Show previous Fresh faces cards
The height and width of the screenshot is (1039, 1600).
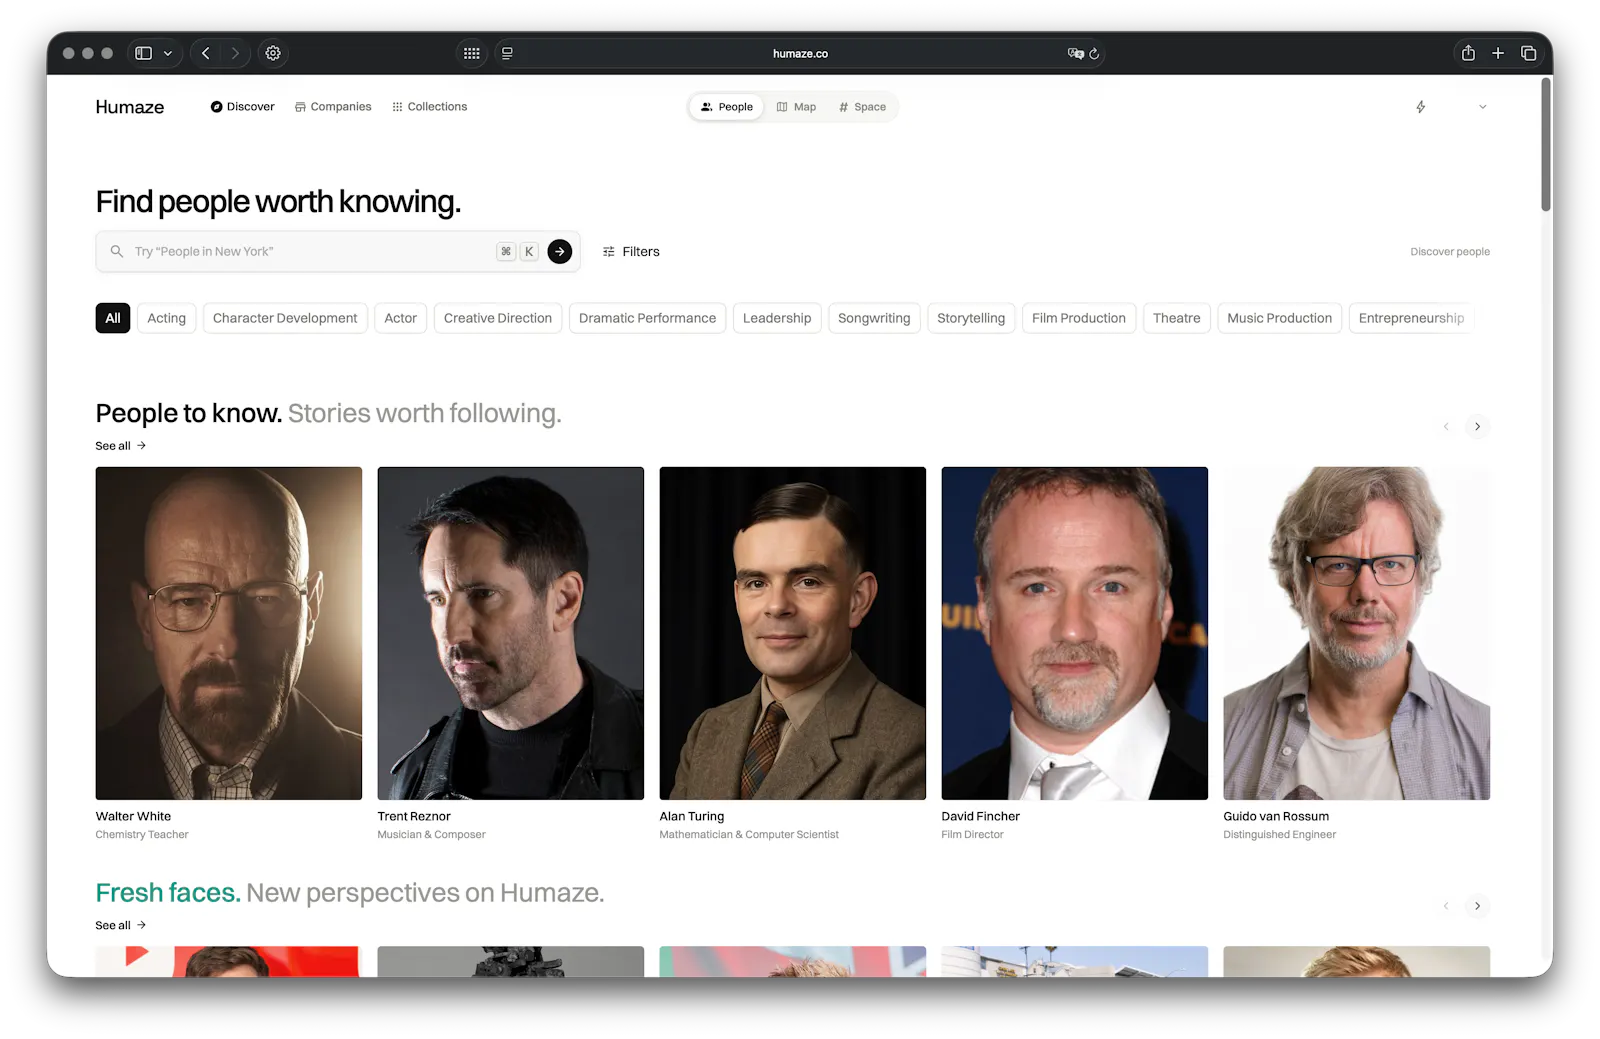1446,906
